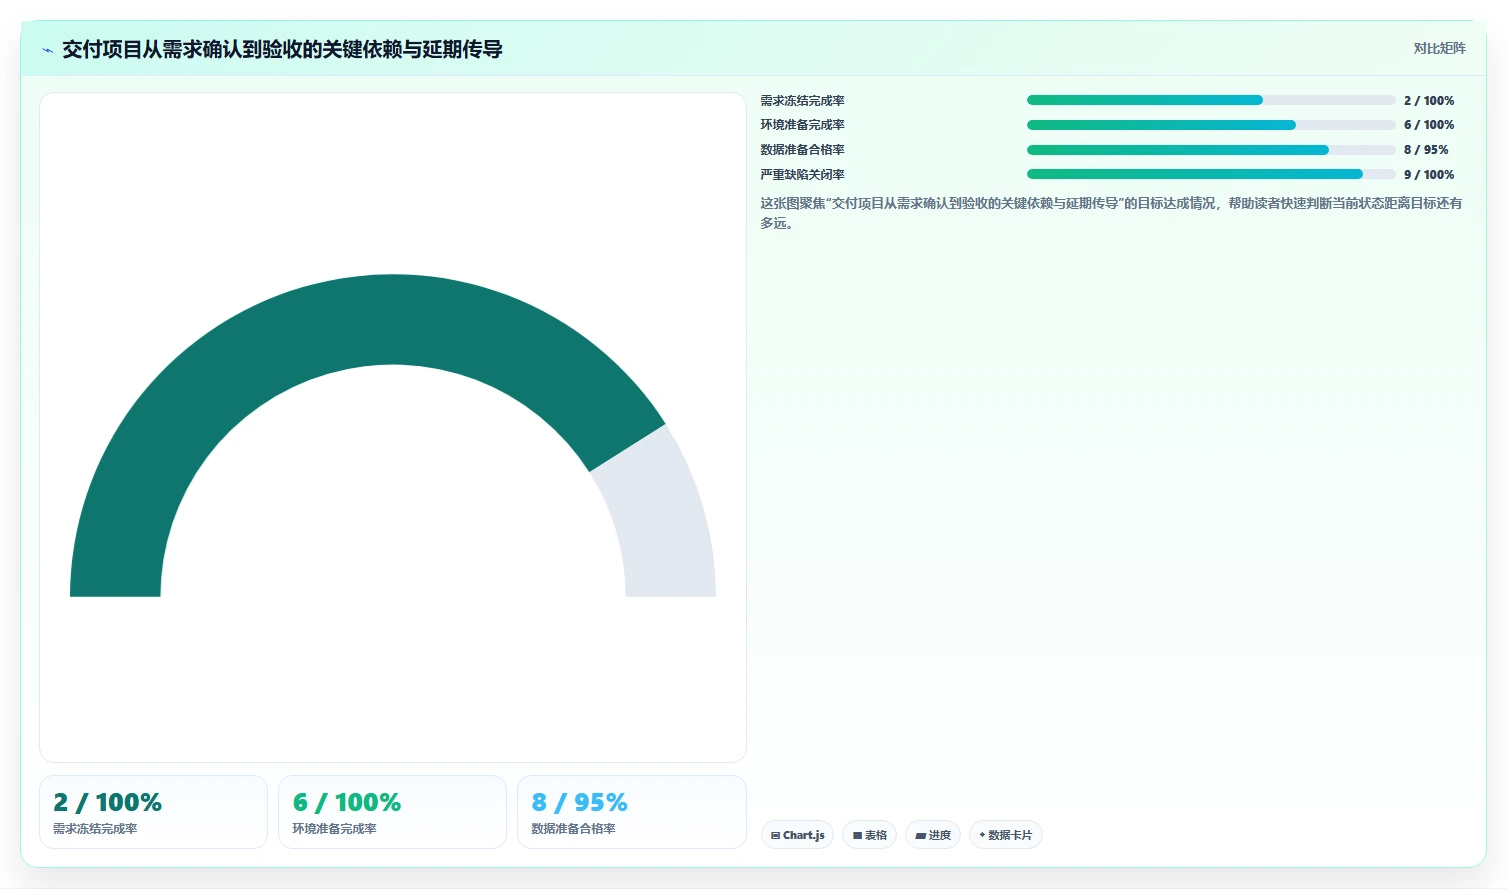Image resolution: width=1507 pixels, height=889 pixels.
Task: Click the 环境准备完成率 label in the progress list
Action: (x=802, y=125)
